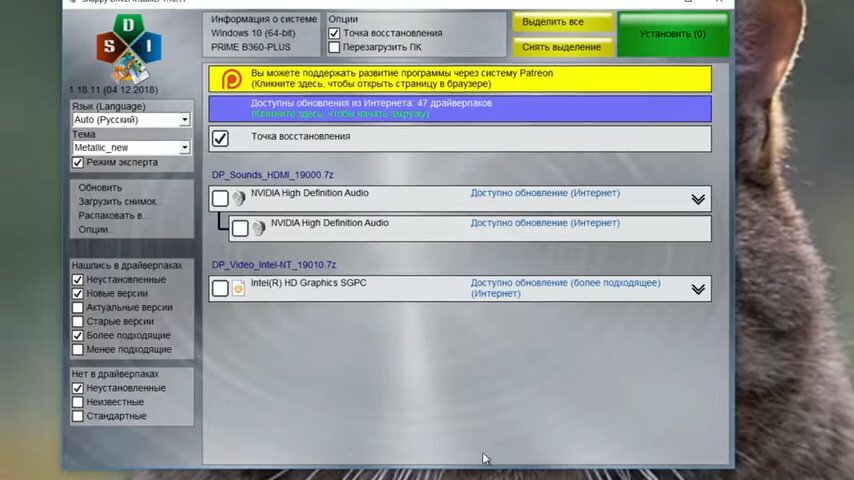
Task: Click 'Обновить' menu item
Action: click(100, 187)
